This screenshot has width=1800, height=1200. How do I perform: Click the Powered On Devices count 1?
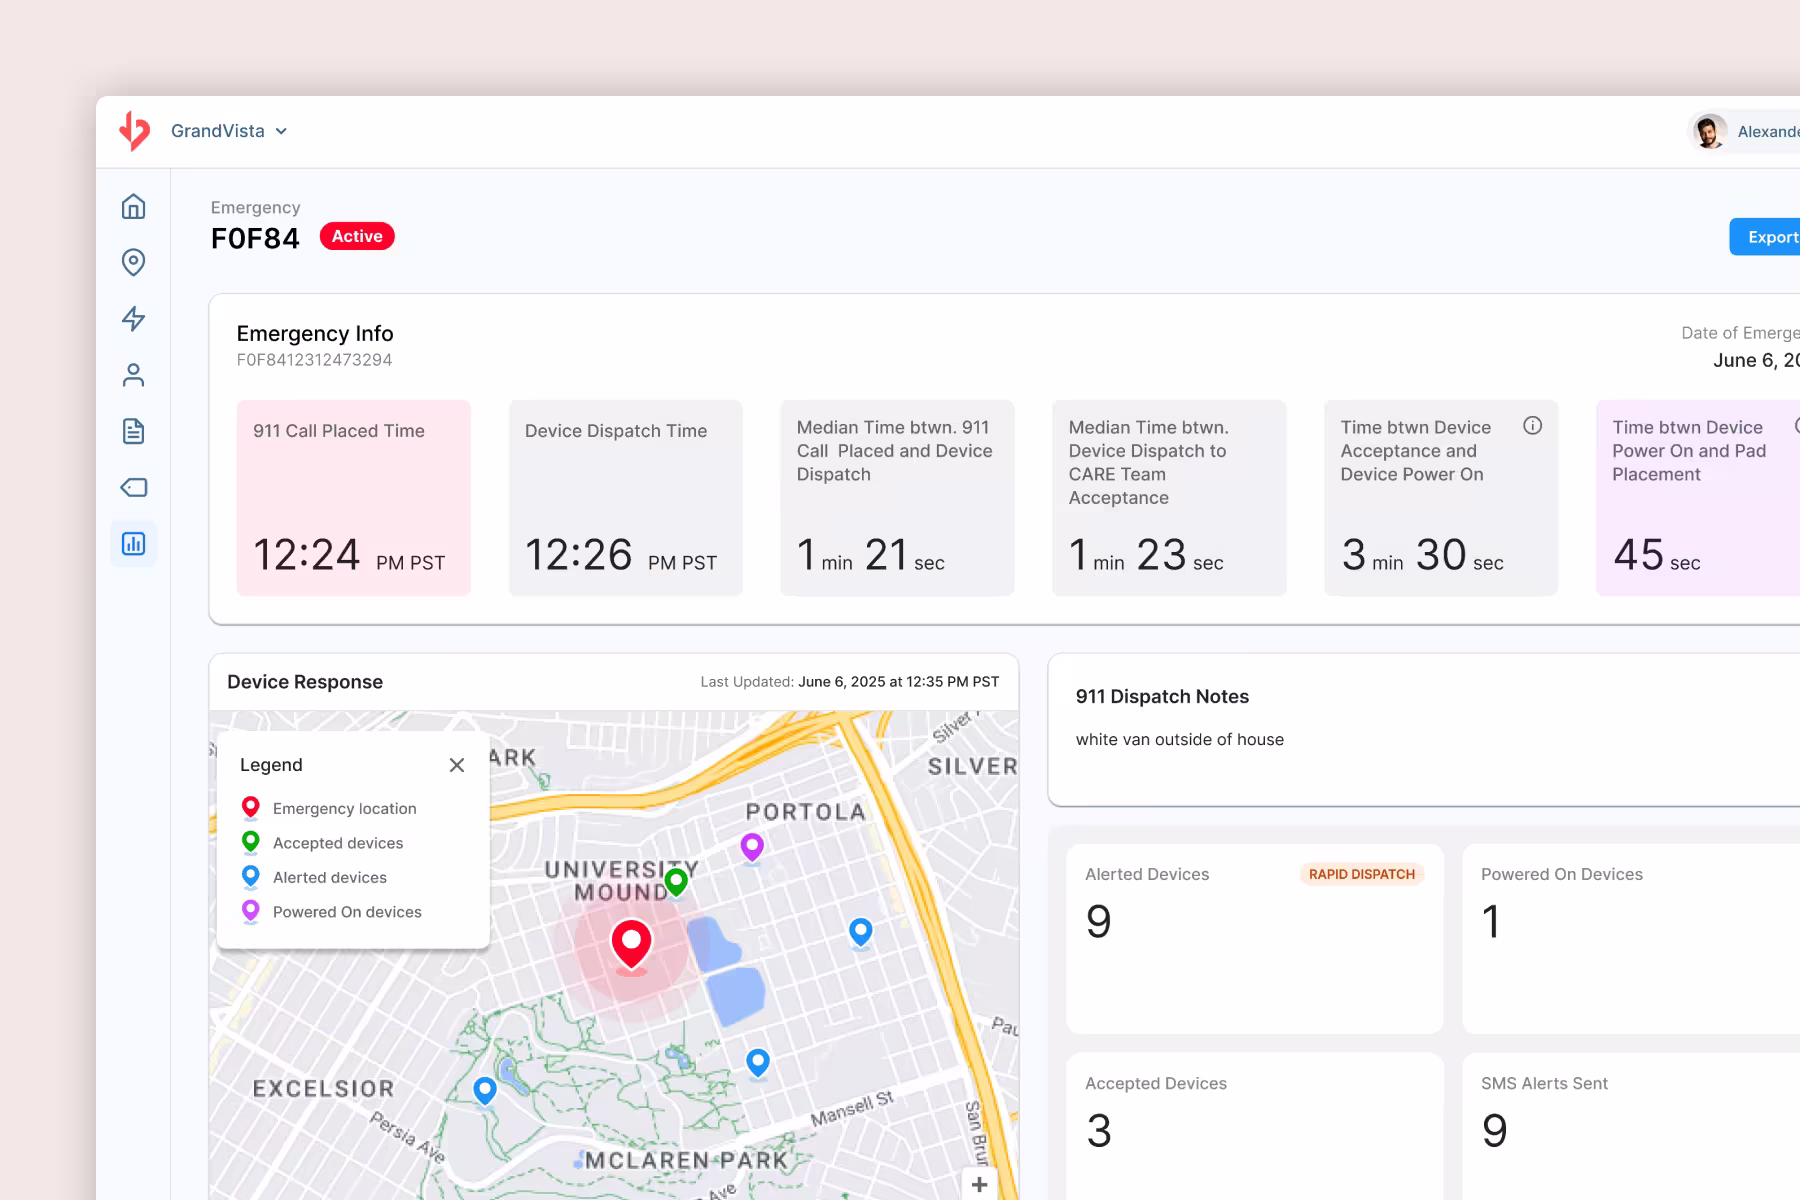click(x=1491, y=921)
